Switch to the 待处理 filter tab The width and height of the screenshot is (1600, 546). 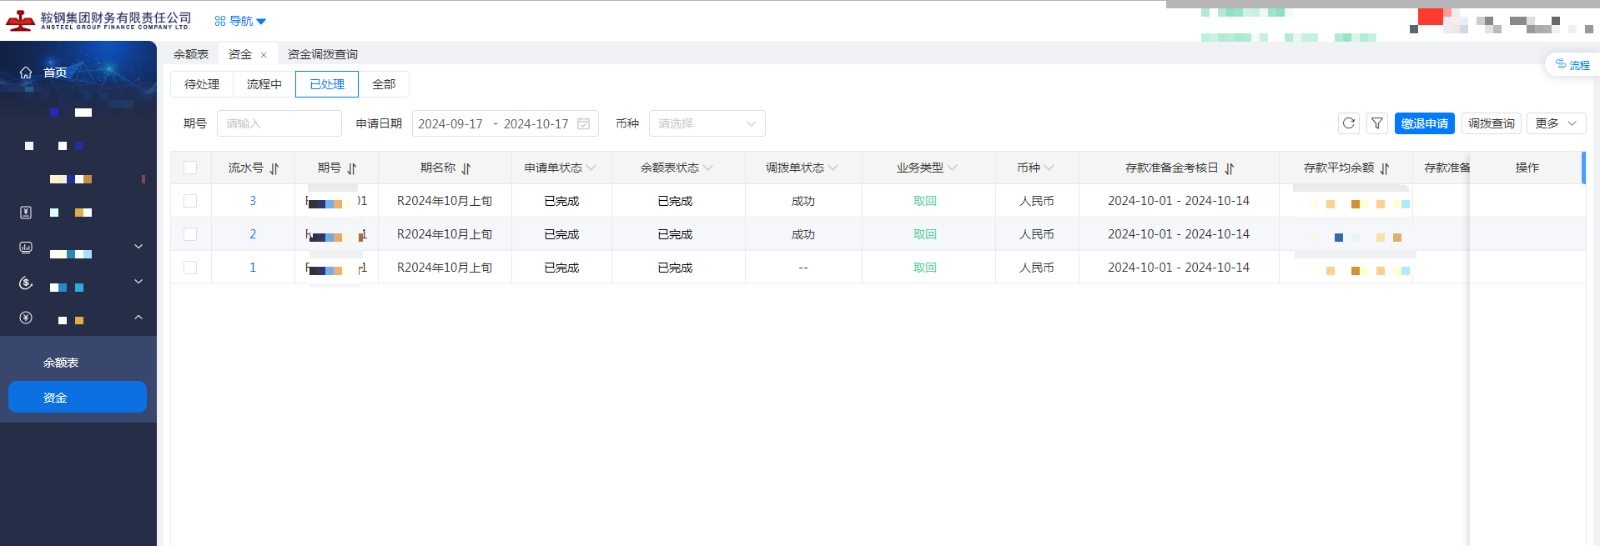201,85
